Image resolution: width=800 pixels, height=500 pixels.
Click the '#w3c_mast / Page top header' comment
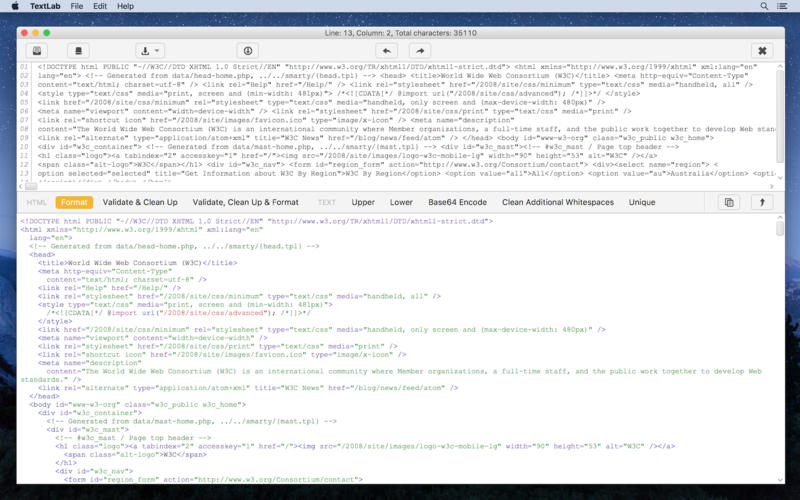point(133,438)
